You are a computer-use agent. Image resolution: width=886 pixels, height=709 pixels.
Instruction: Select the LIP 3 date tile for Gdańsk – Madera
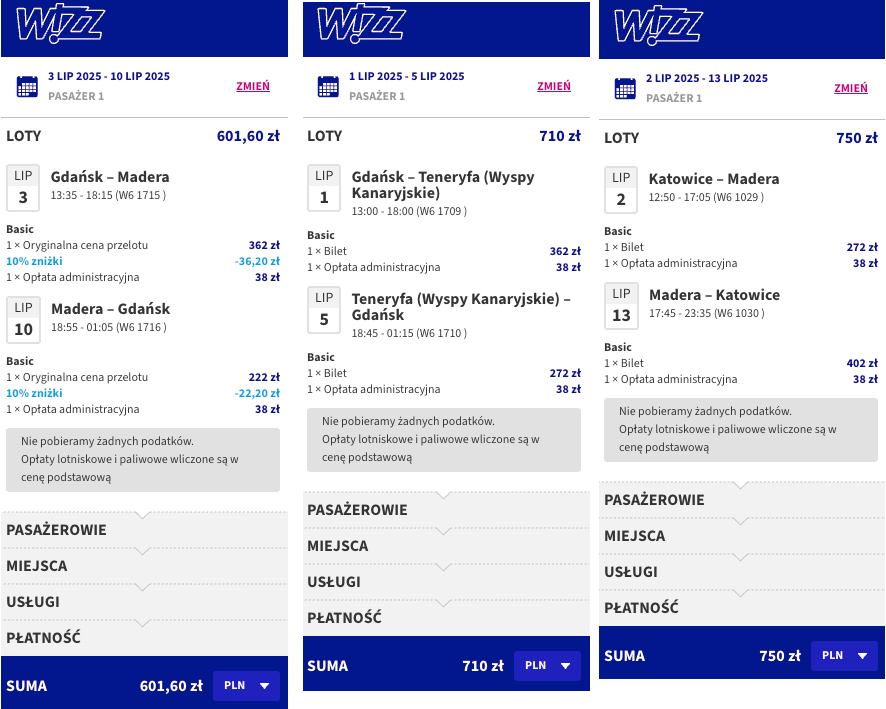(23, 188)
